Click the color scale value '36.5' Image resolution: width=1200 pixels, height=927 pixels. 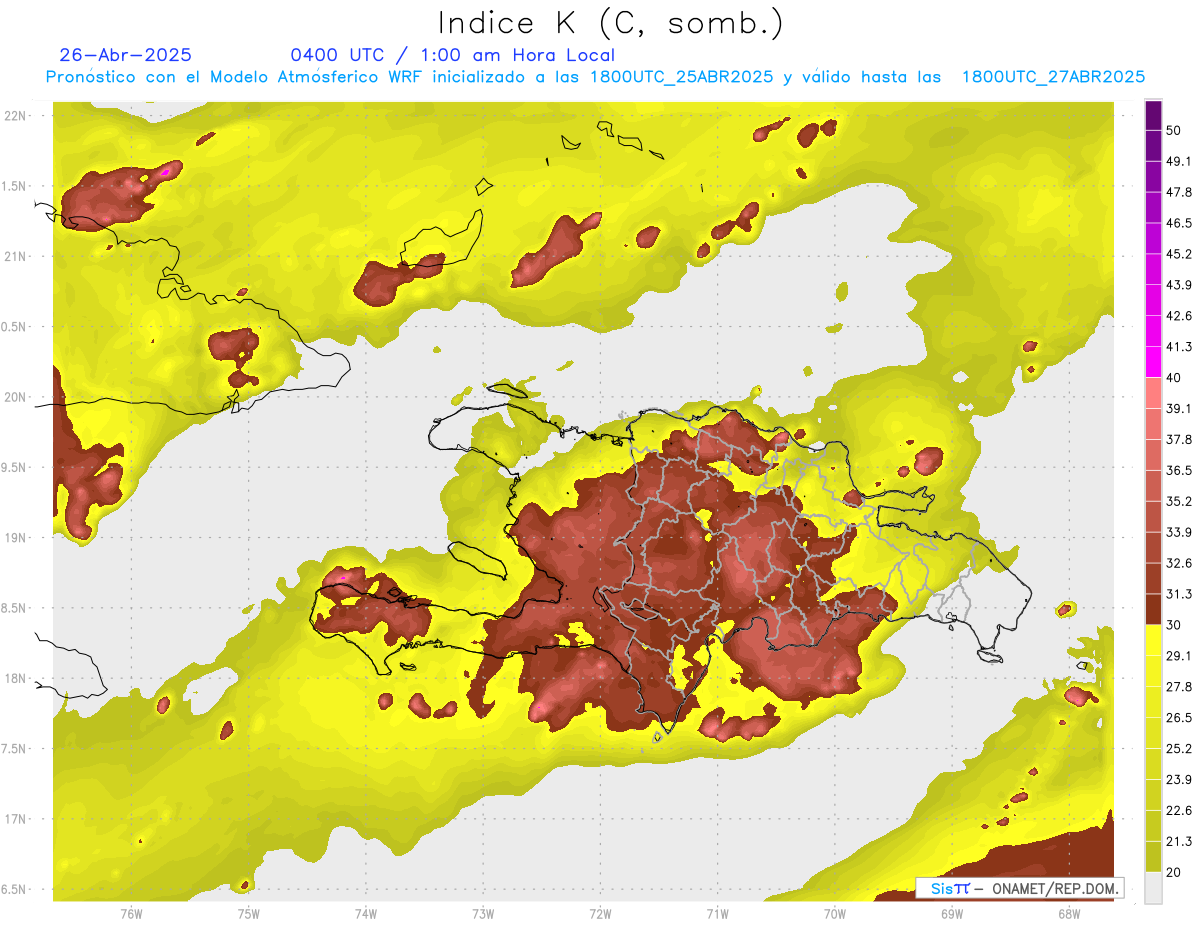point(1179,470)
